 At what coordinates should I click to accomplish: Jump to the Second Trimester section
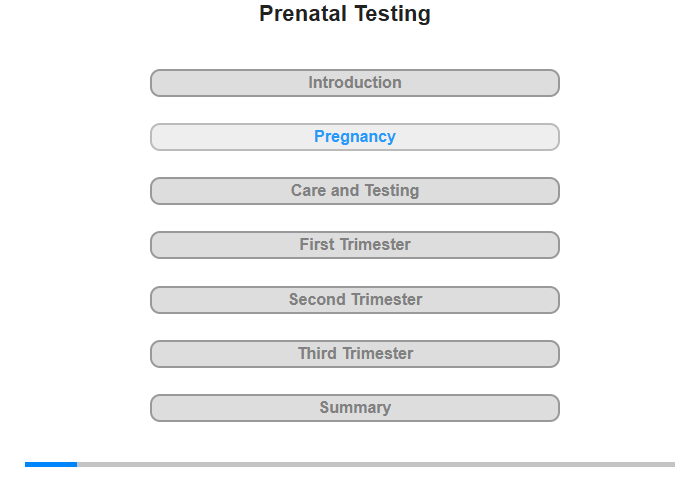(355, 299)
